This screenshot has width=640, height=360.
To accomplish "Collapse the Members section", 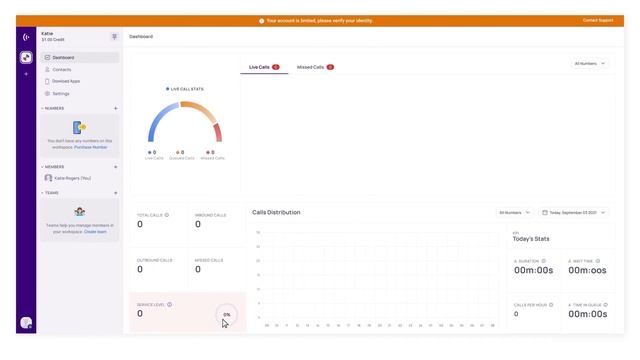I will coord(42,167).
